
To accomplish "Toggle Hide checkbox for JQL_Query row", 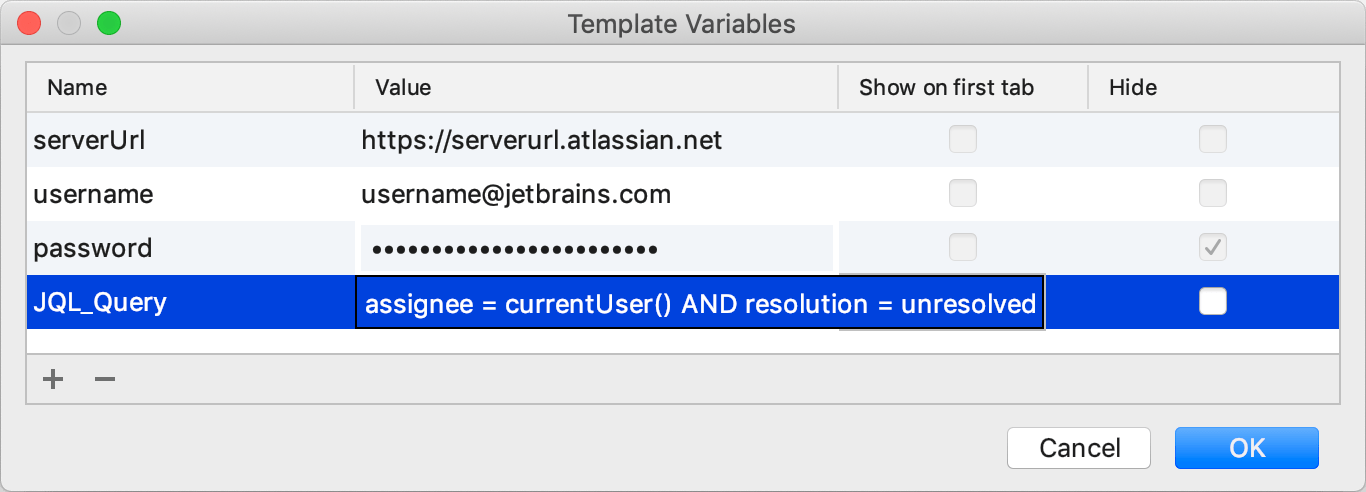I will click(1213, 301).
